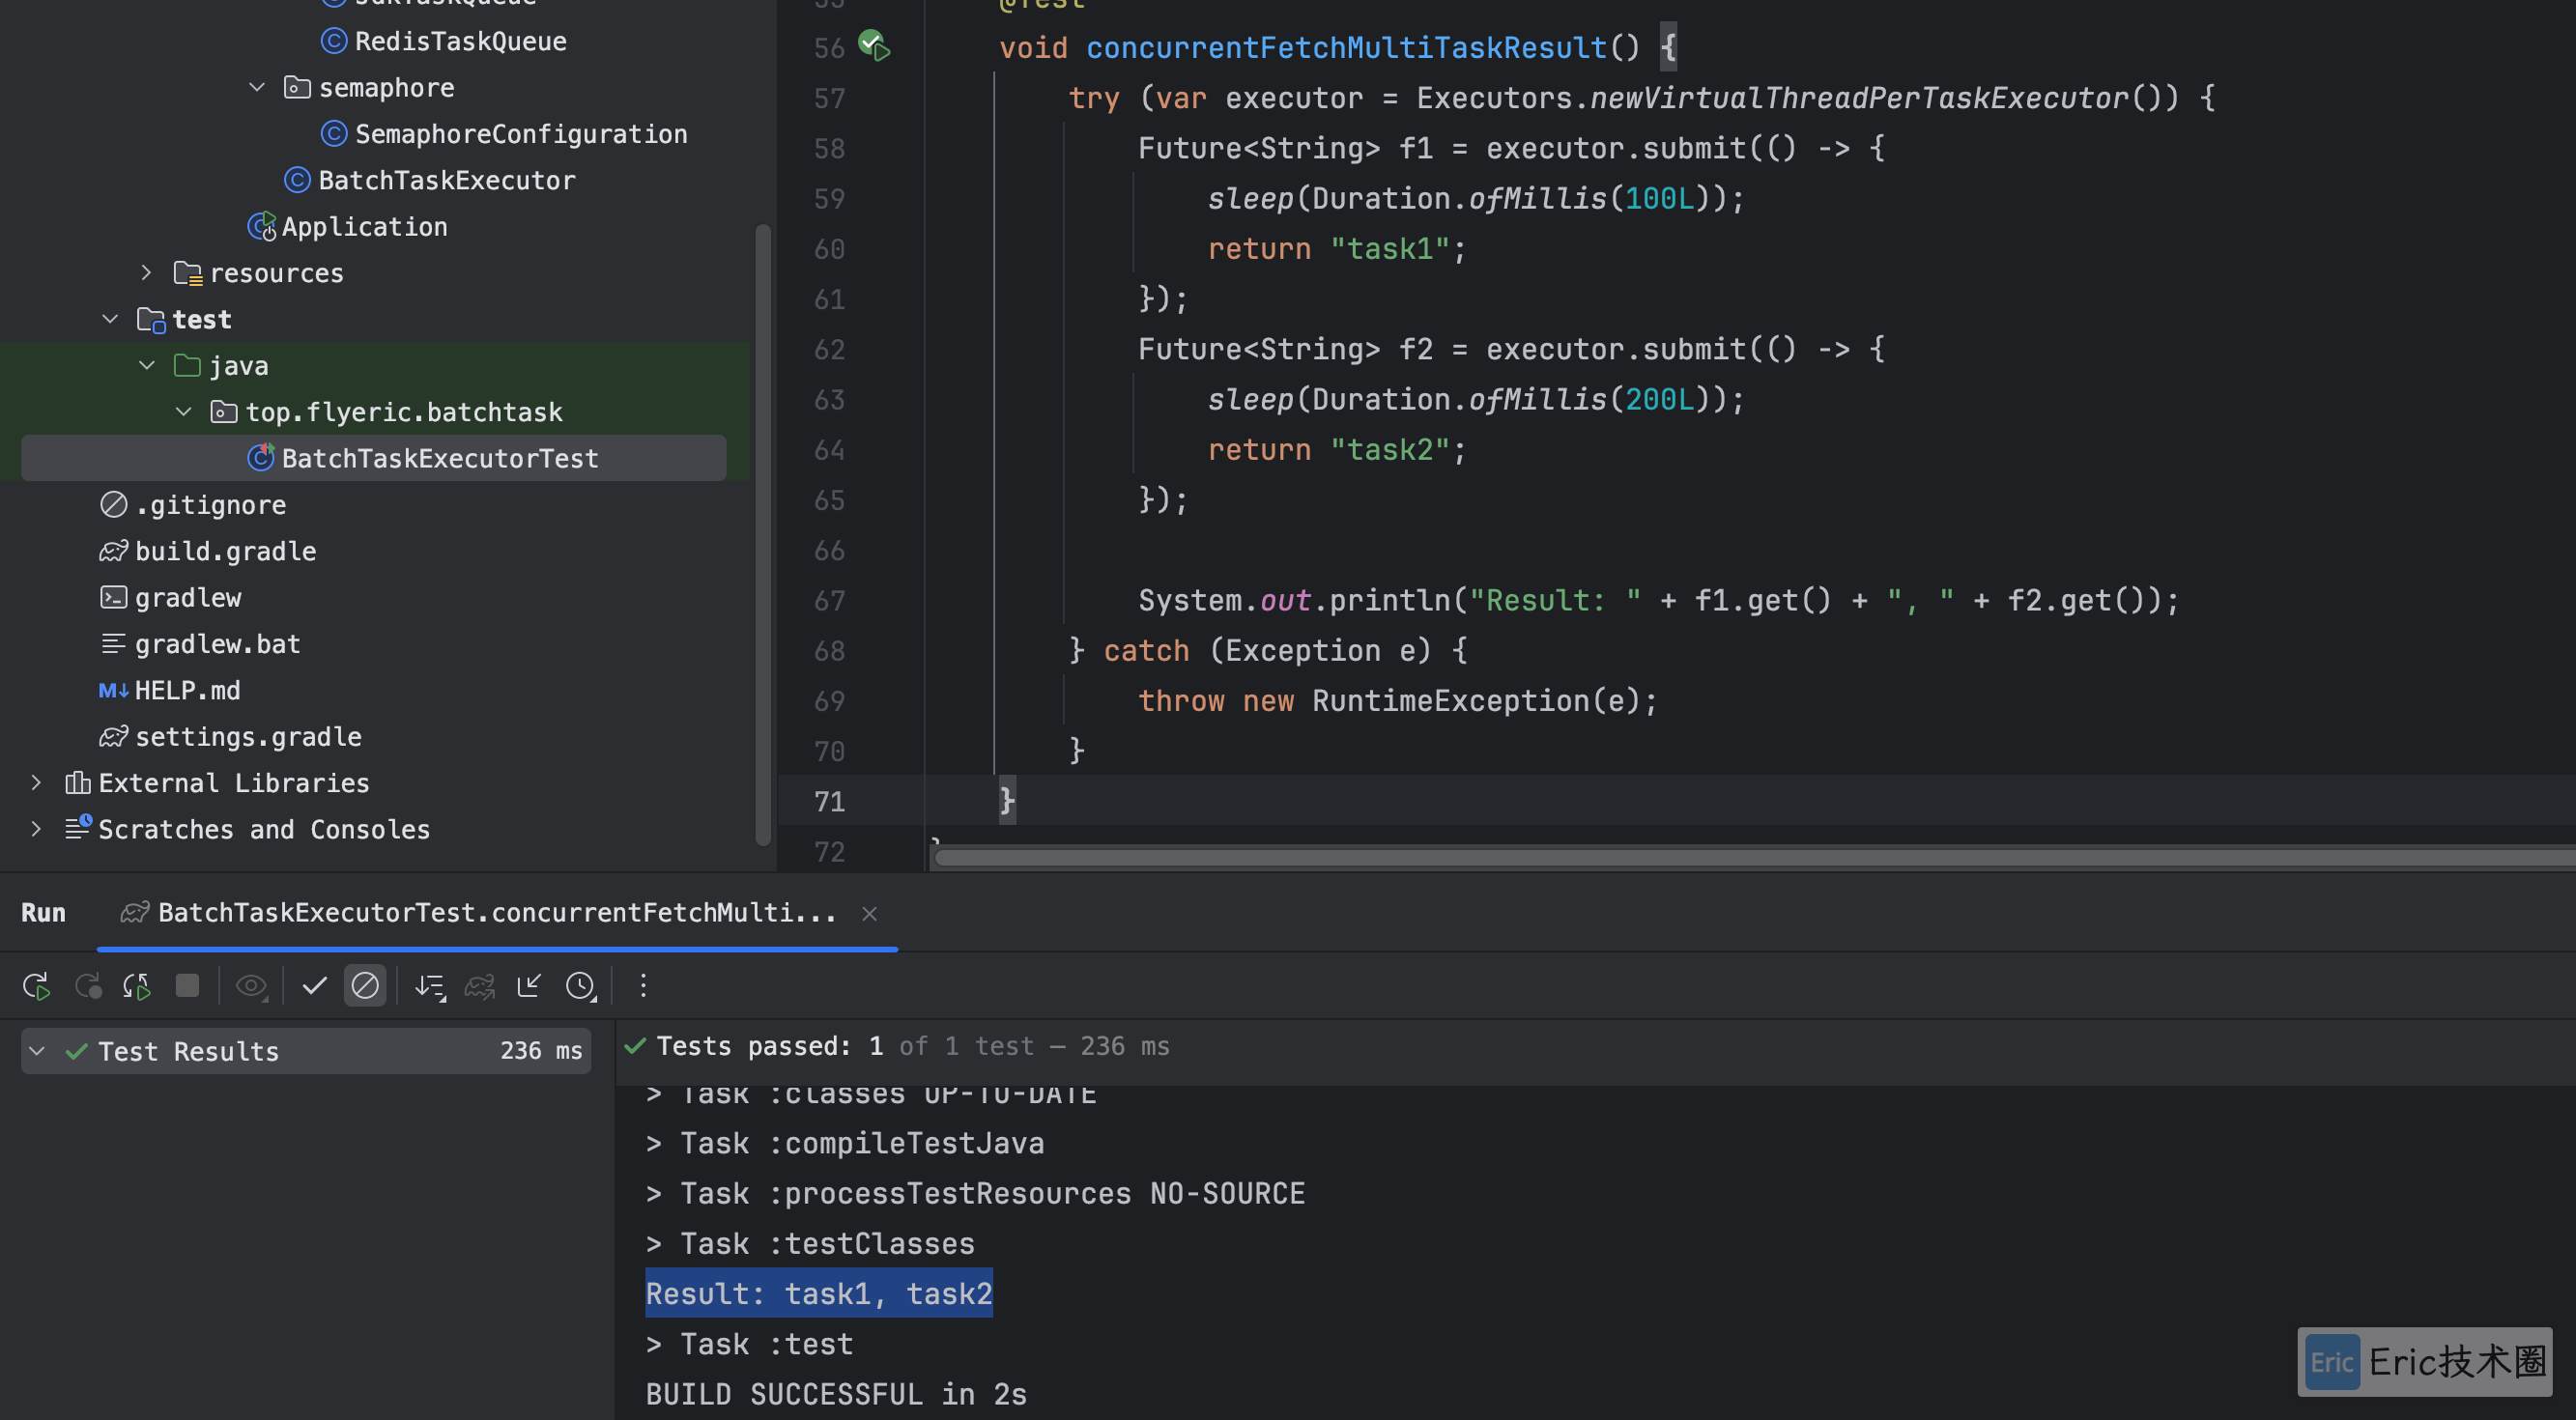Screen dimensions: 2576x1420
Task: Close the BatchTaskExecutorTest run tab
Action: 869,913
